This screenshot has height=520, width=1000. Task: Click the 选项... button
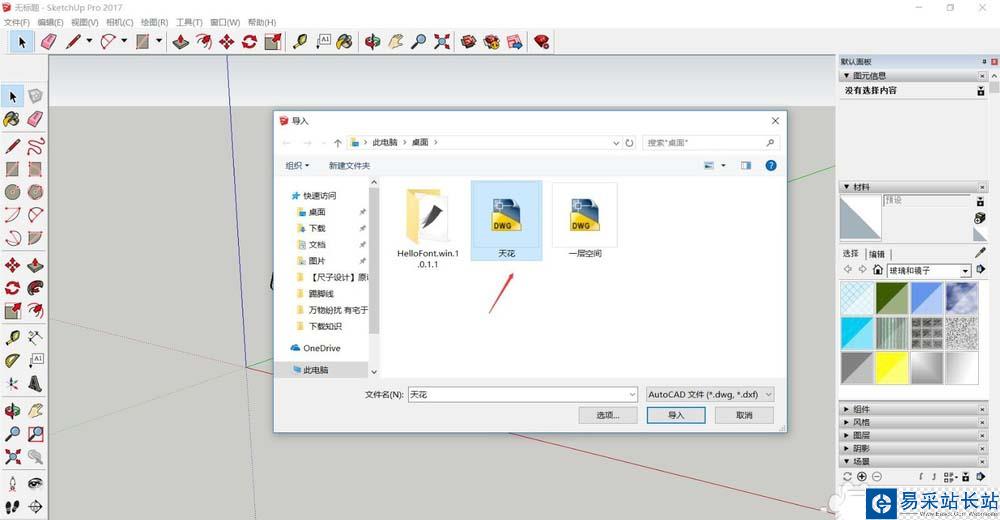[608, 415]
